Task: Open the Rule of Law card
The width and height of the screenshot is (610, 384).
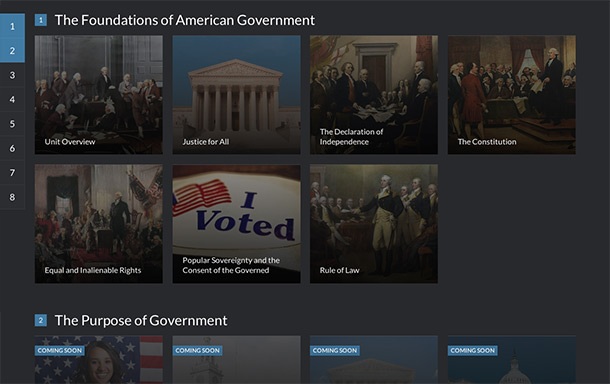Action: tap(374, 224)
